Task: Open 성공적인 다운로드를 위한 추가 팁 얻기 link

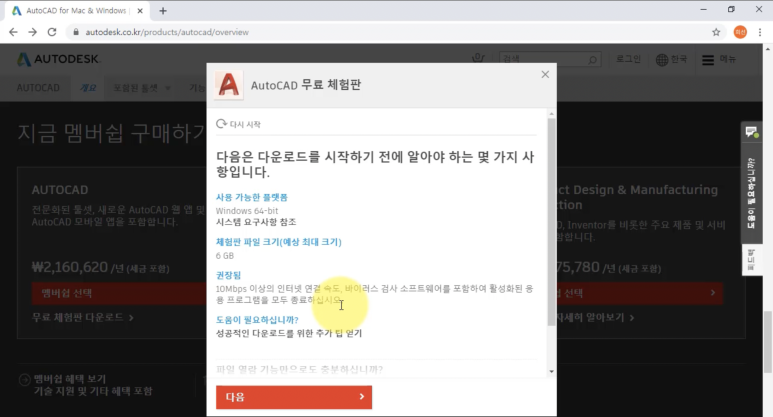Action: (x=289, y=333)
